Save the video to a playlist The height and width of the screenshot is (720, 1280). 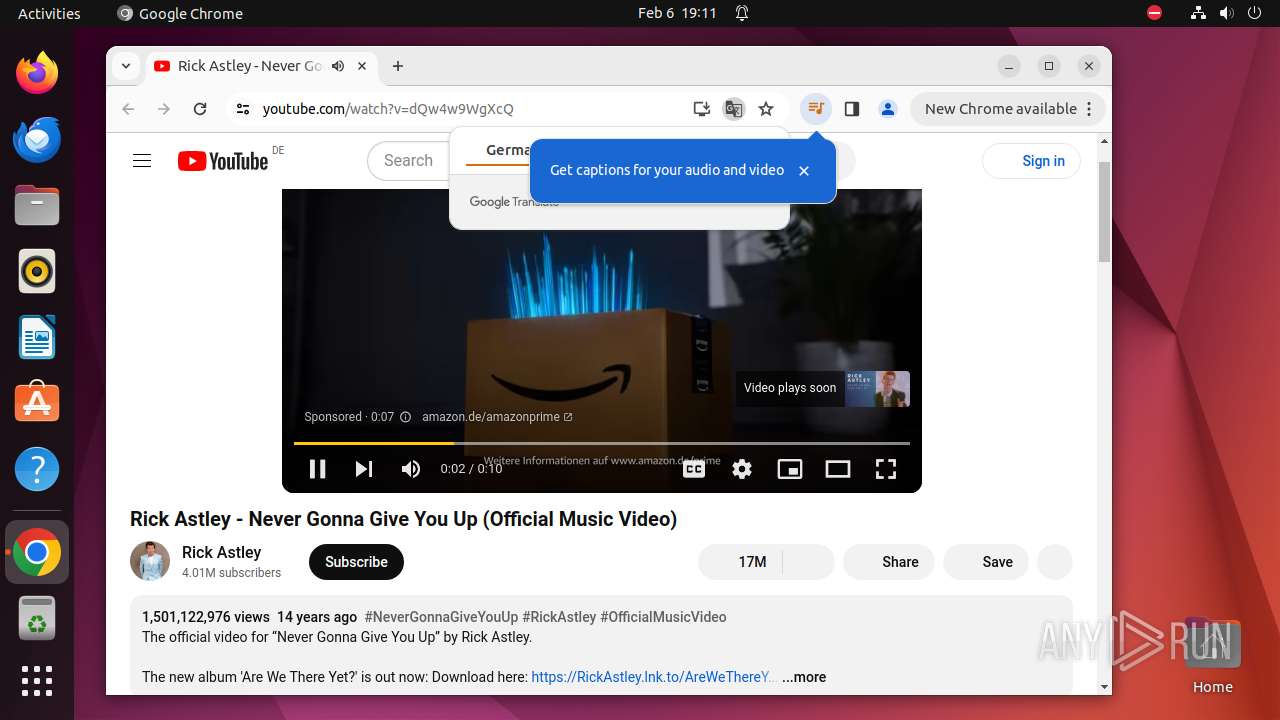click(x=986, y=562)
